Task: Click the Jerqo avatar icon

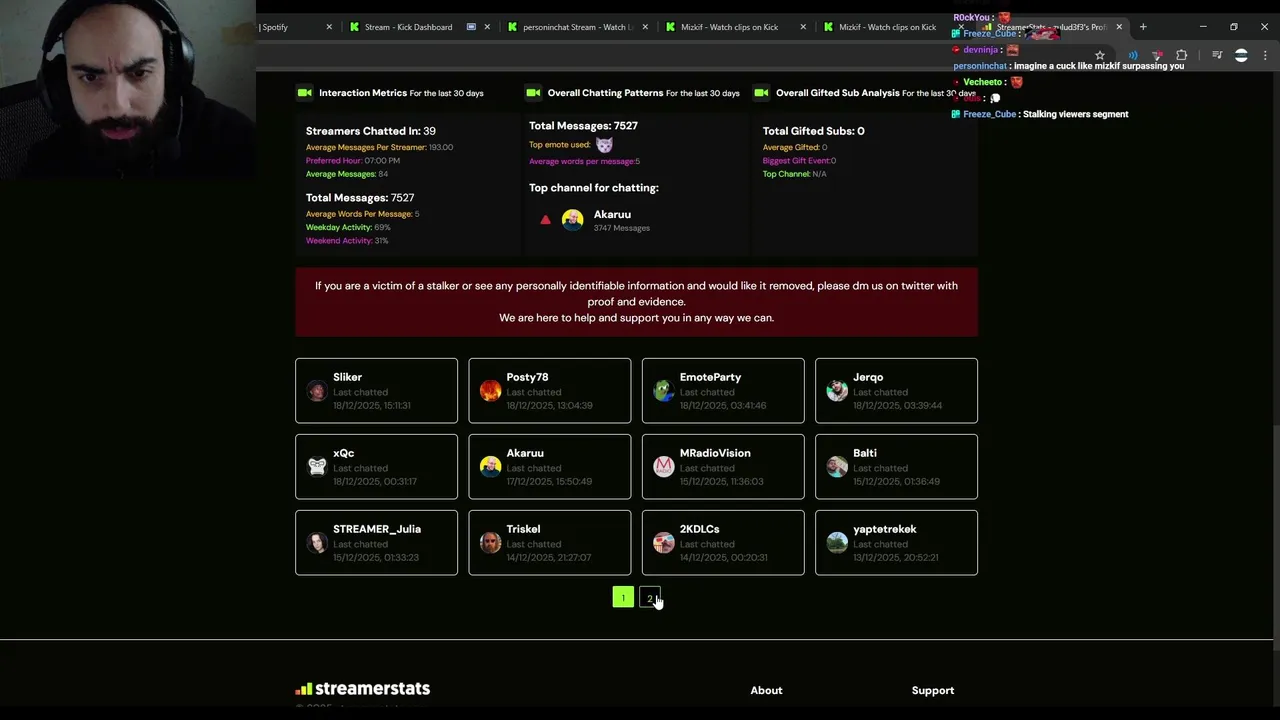Action: (x=837, y=391)
